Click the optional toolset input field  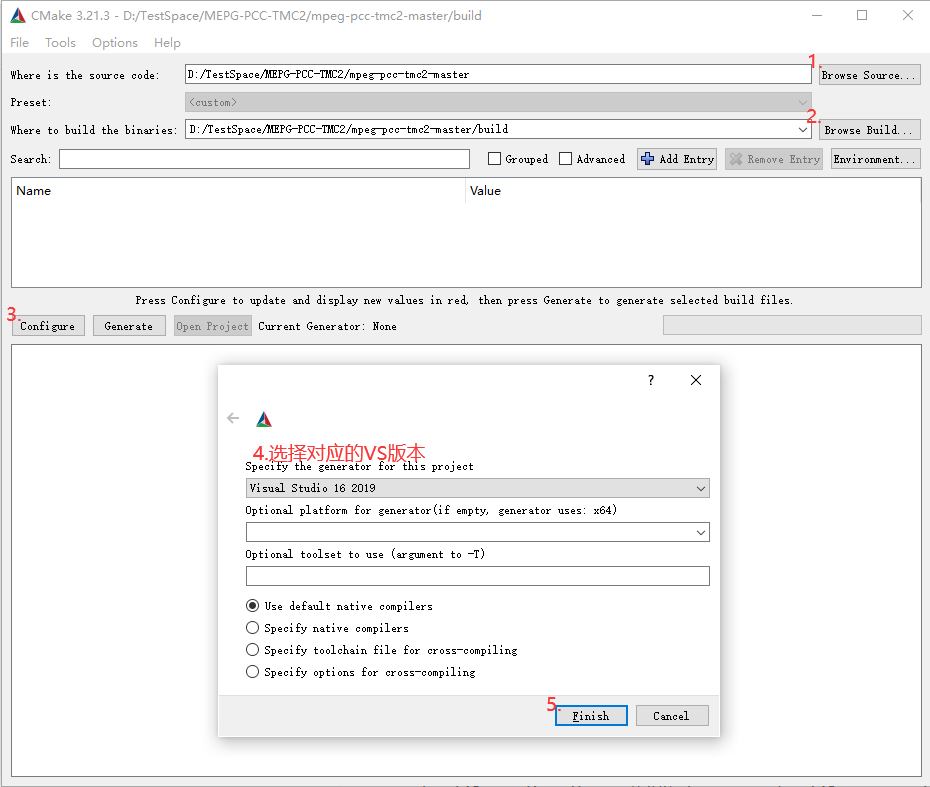pyautogui.click(x=477, y=576)
